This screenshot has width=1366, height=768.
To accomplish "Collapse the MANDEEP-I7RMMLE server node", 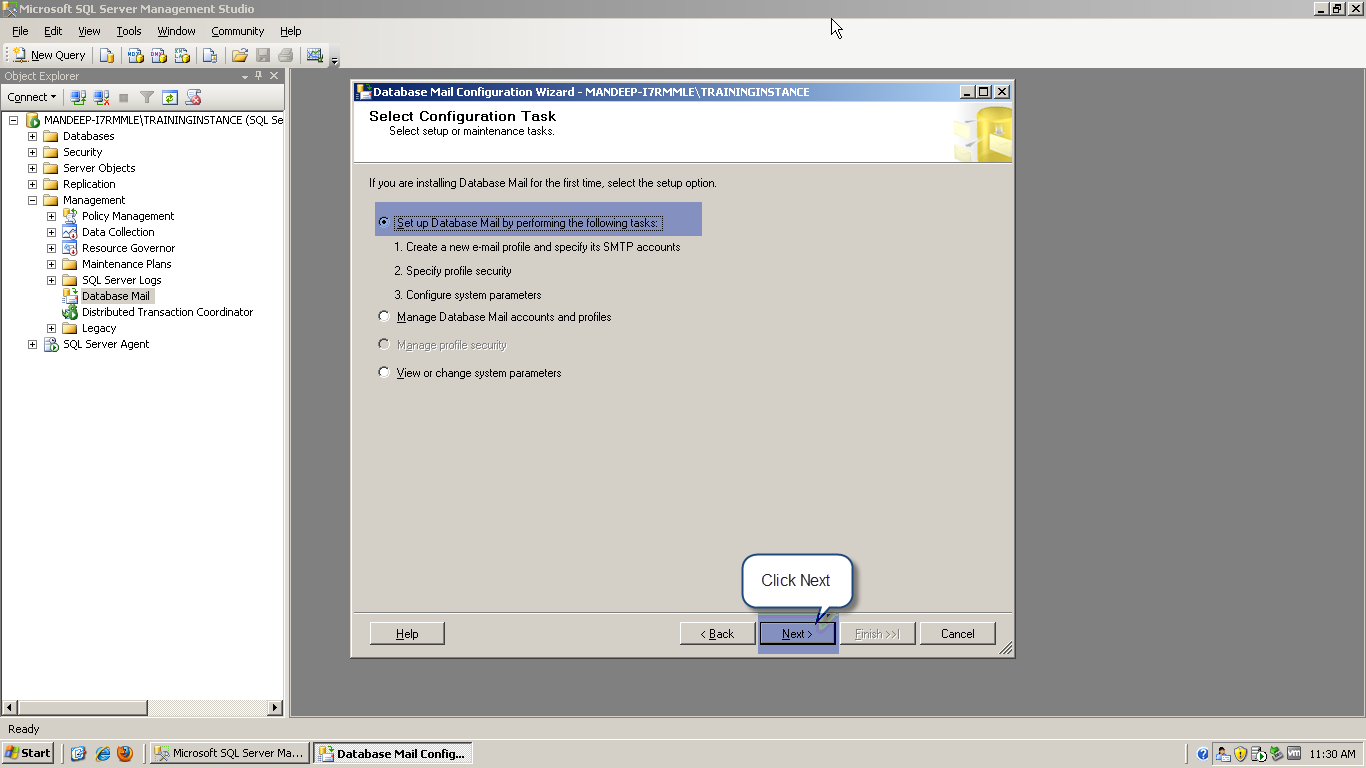I will (14, 120).
